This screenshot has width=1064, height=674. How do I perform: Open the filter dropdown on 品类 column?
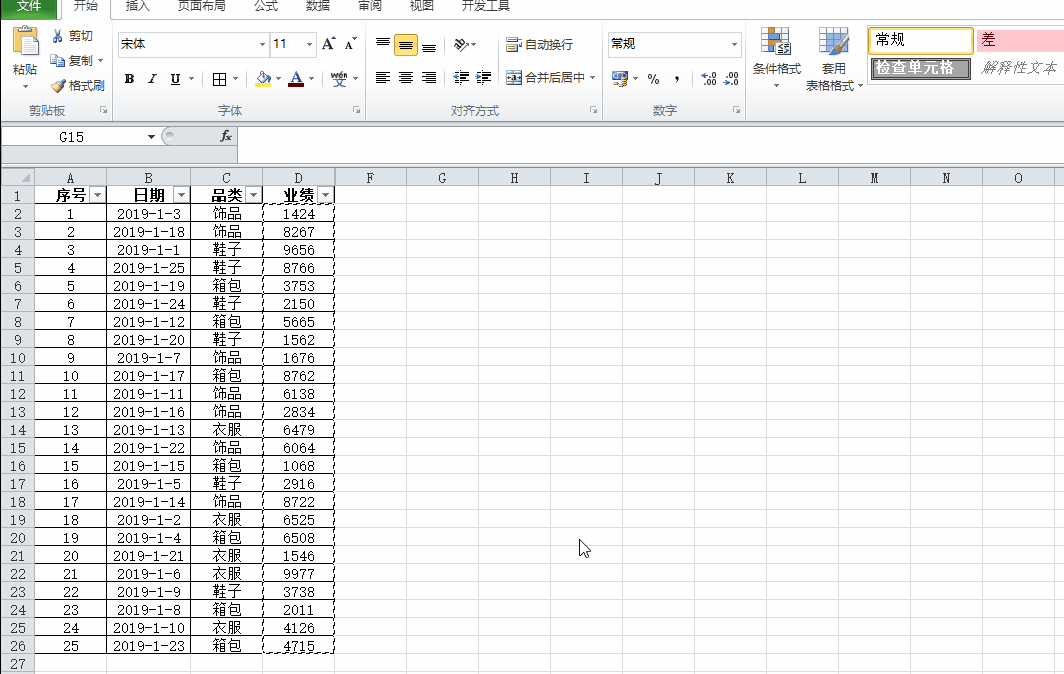253,193
